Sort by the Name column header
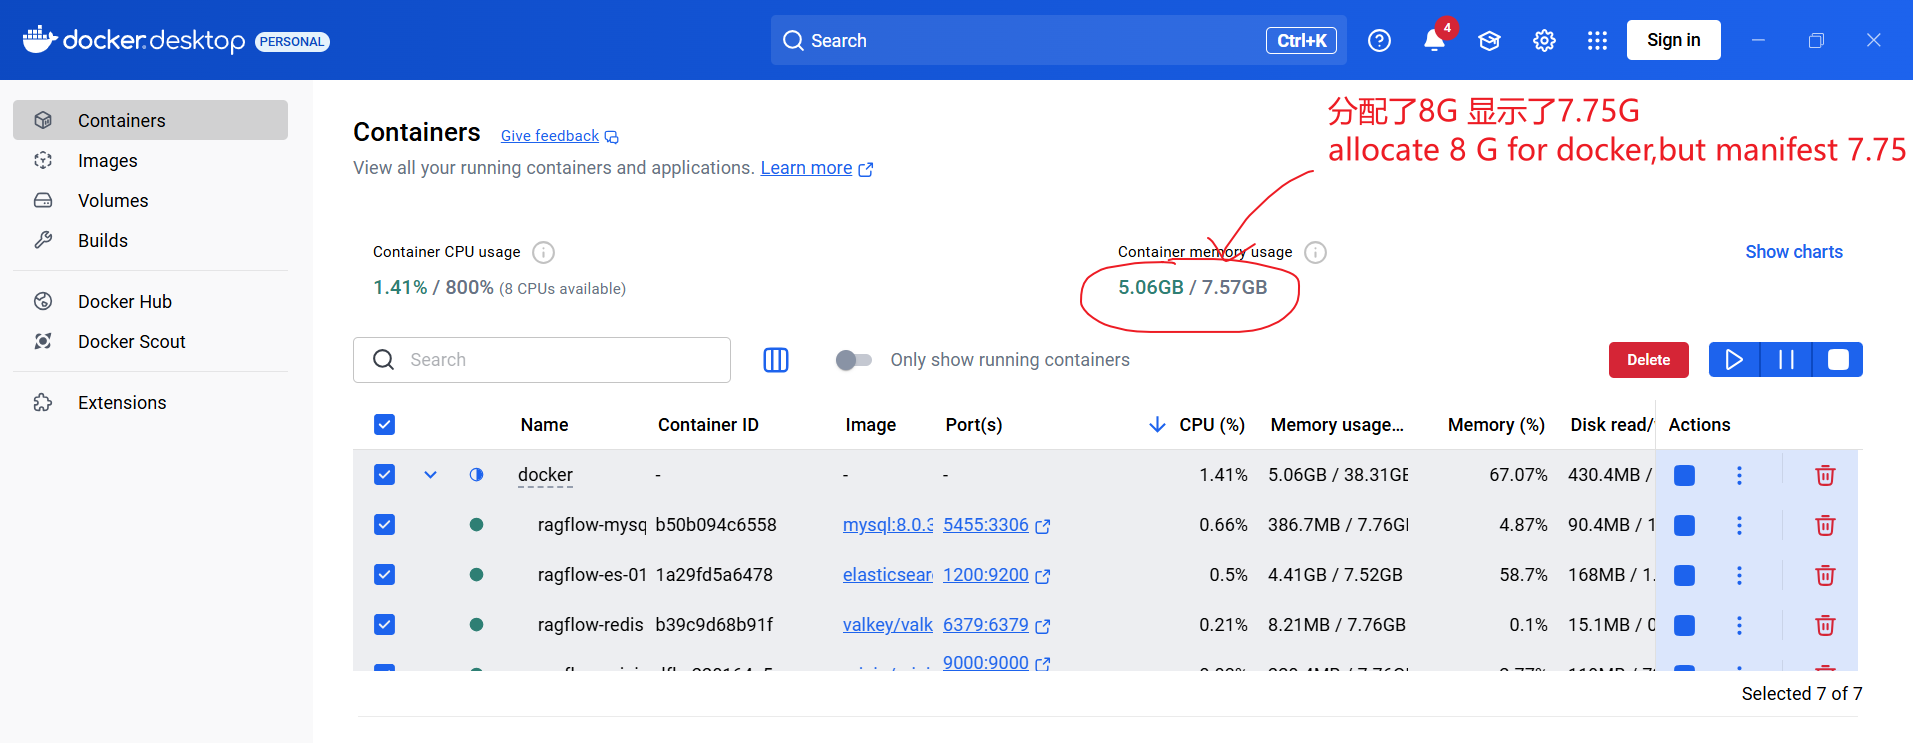This screenshot has height=743, width=1913. point(544,425)
